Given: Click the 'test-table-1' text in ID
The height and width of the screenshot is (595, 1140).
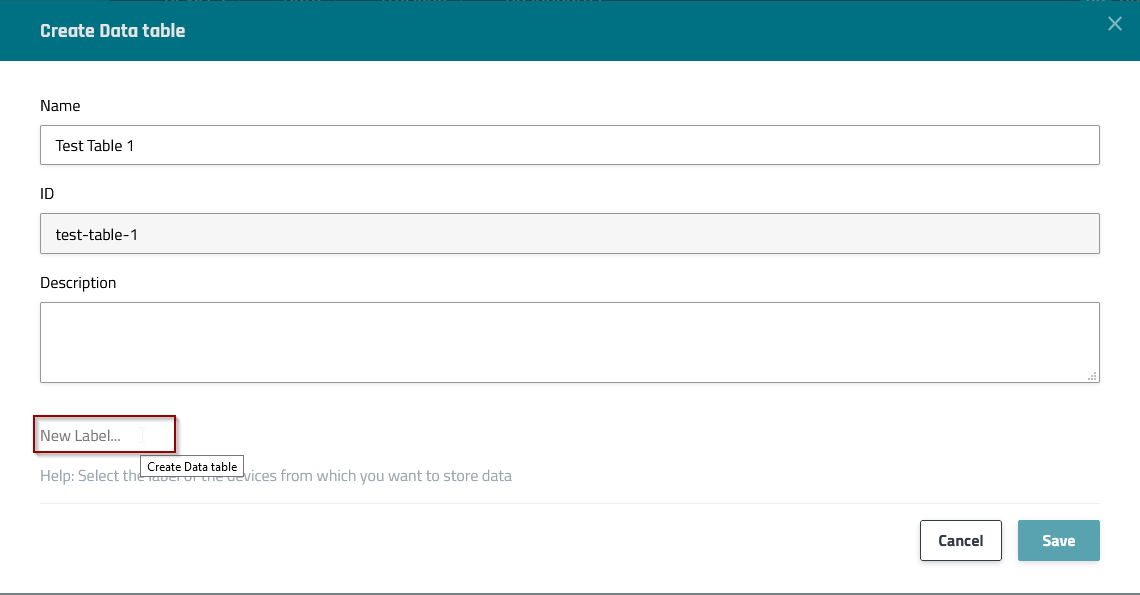Looking at the screenshot, I should point(95,234).
